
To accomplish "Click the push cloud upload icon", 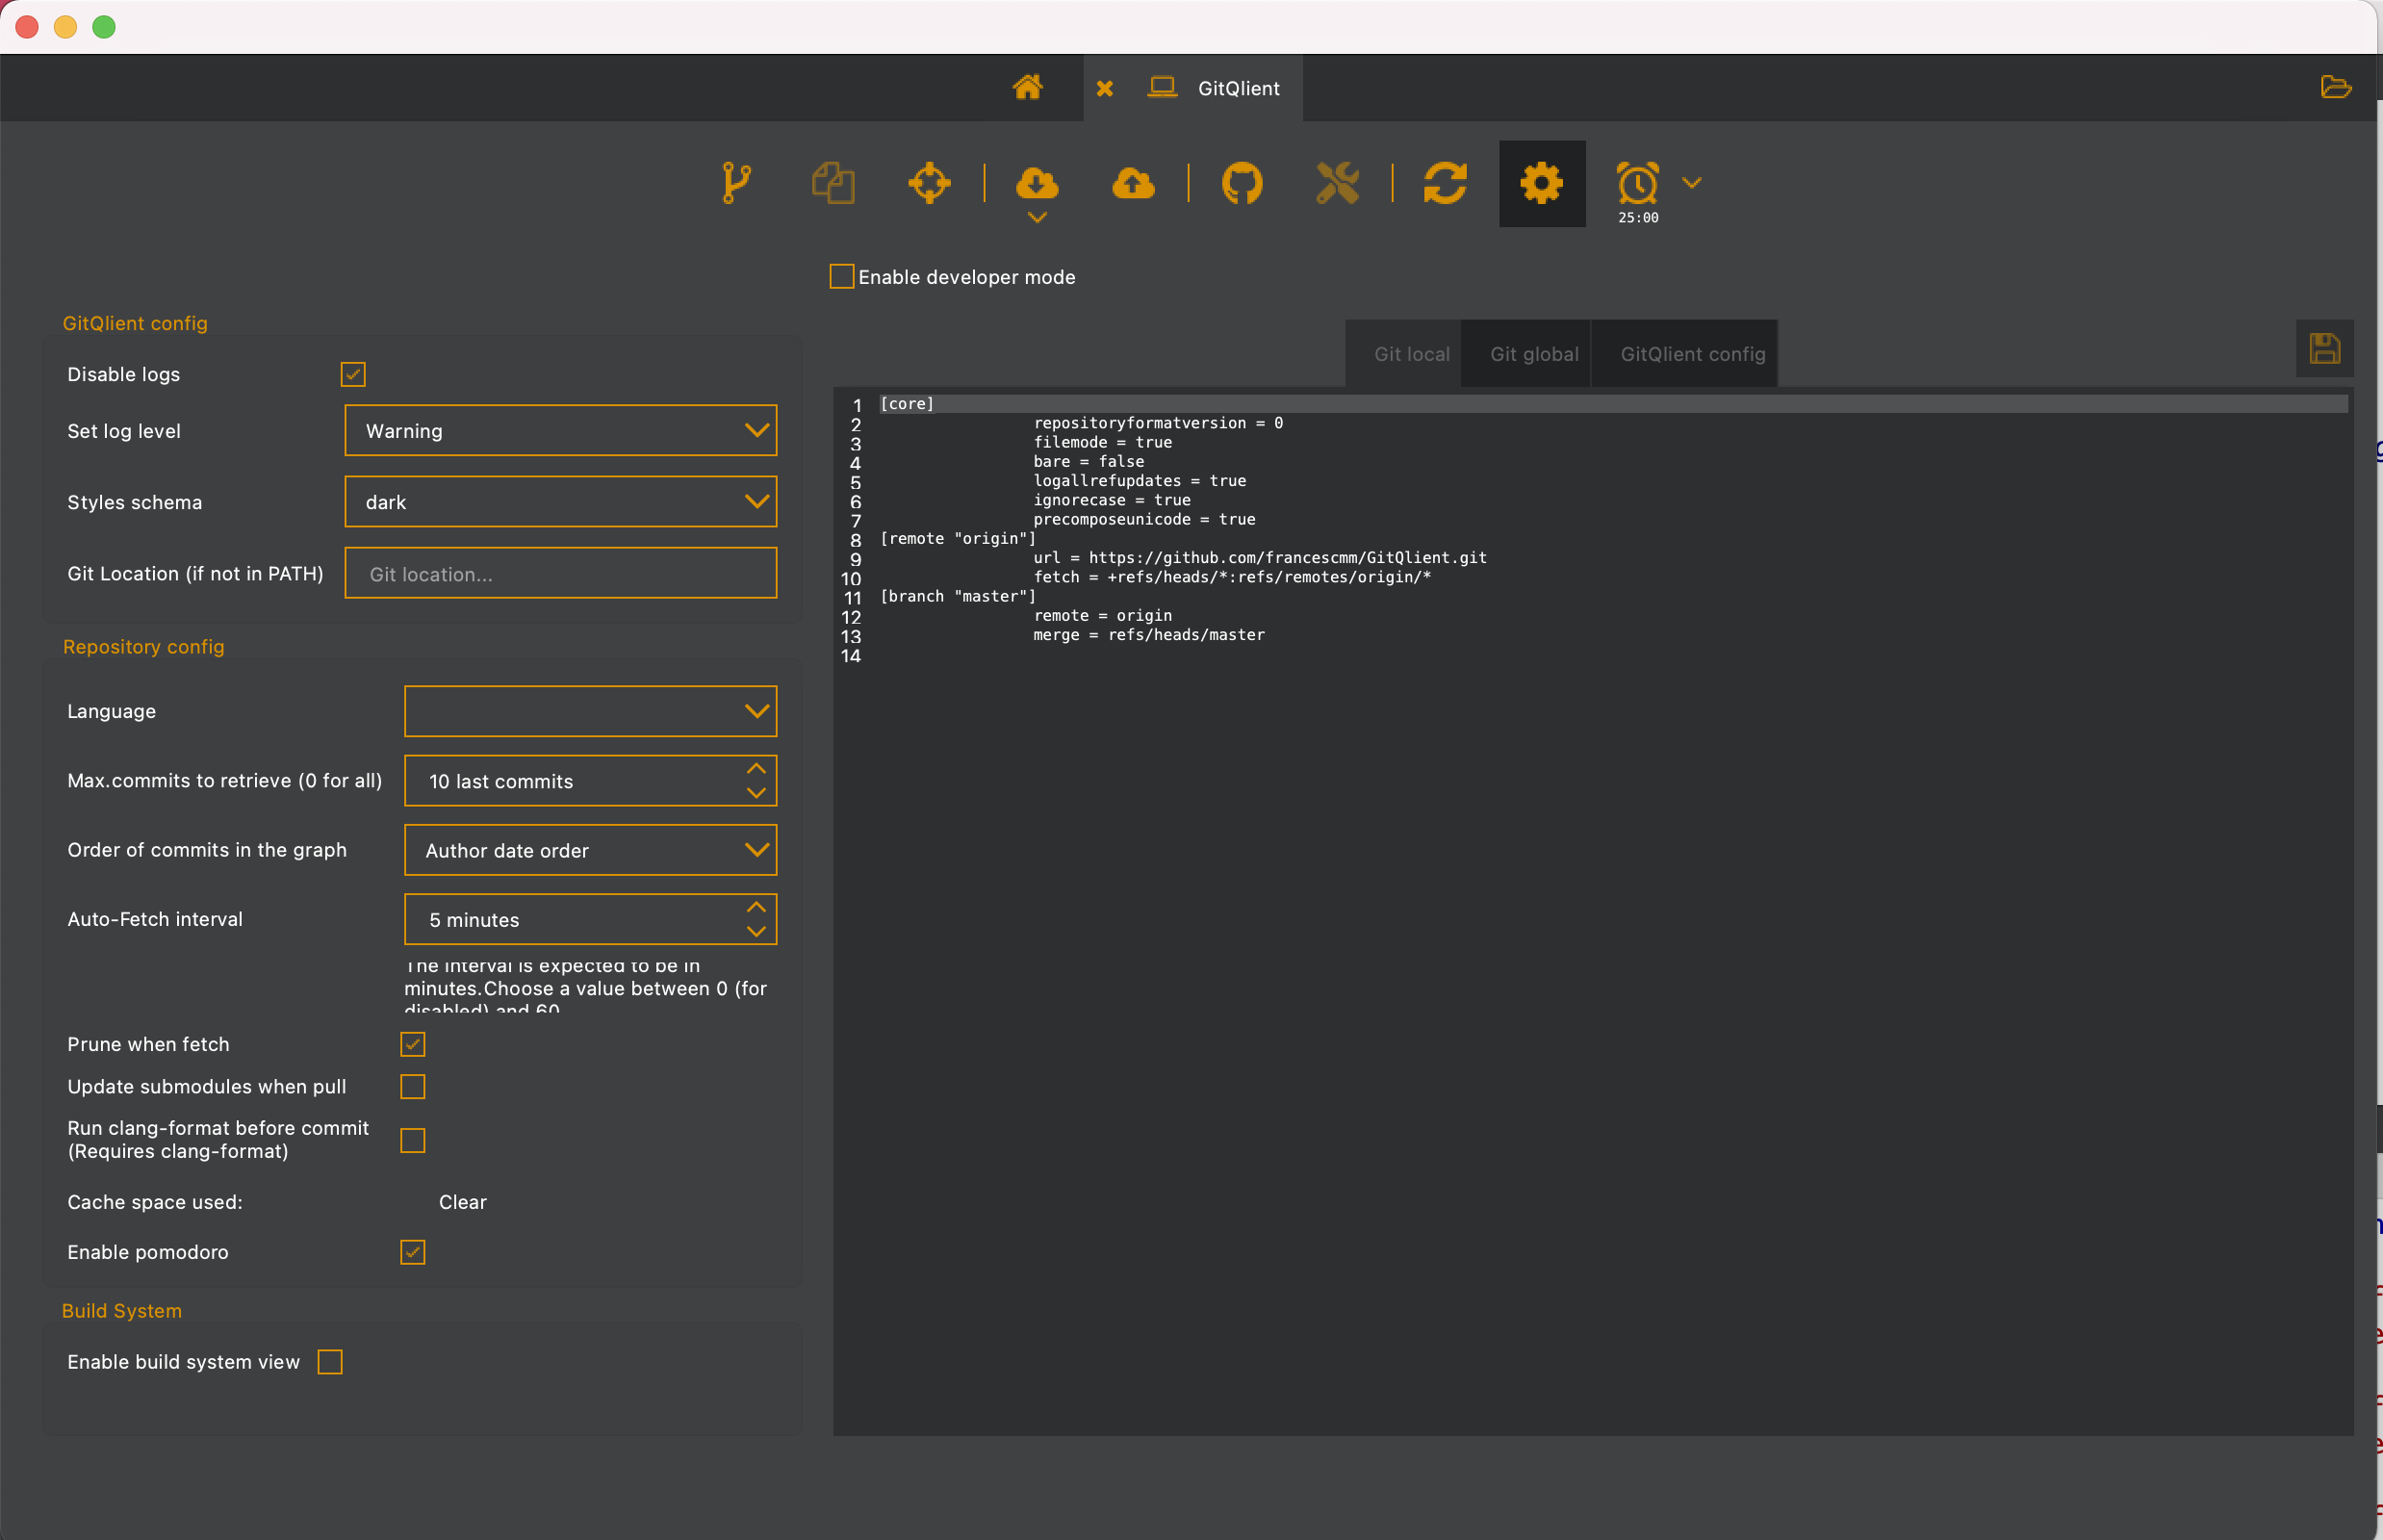I will (1133, 183).
